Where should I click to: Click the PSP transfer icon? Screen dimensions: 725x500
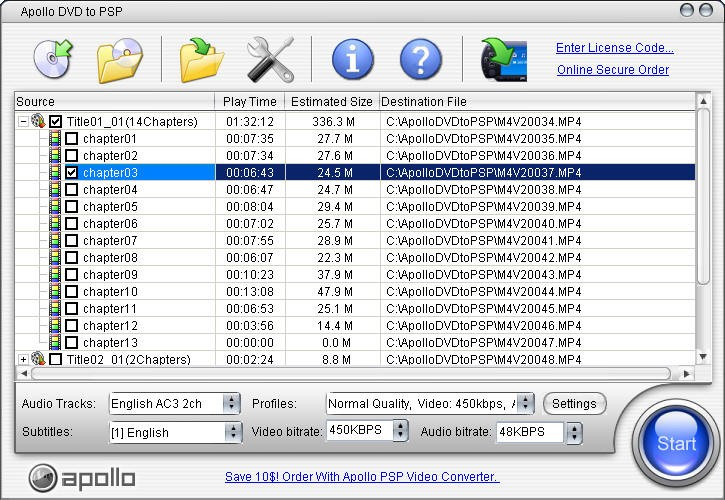[x=504, y=60]
